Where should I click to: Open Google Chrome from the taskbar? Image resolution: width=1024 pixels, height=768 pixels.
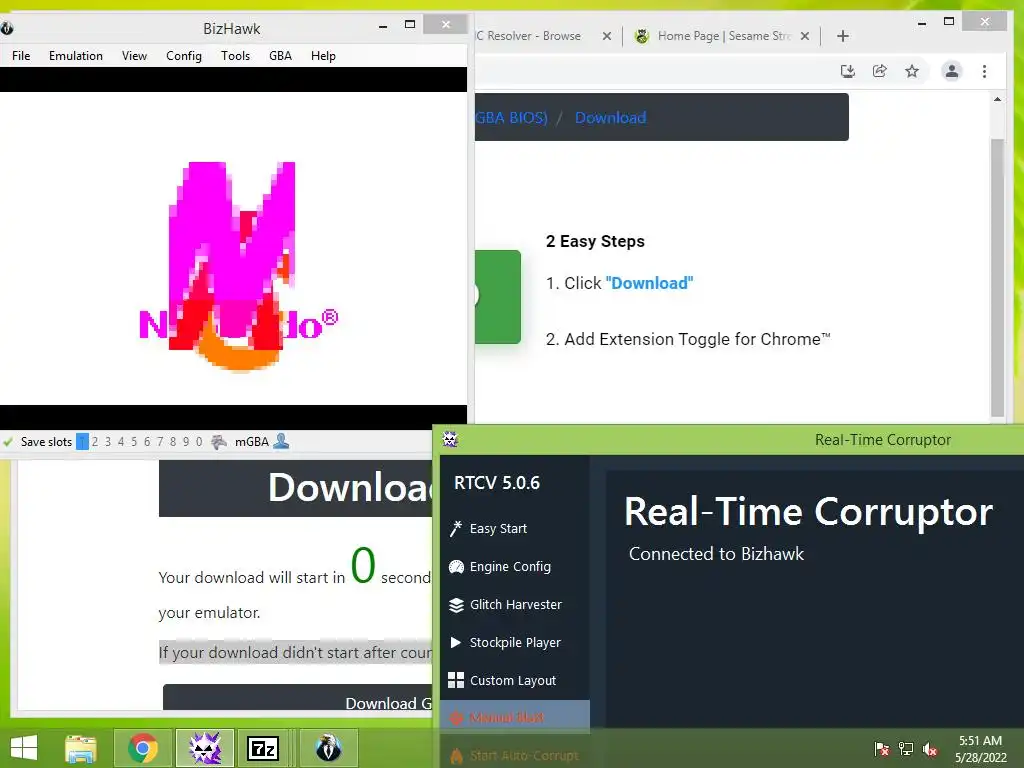[x=143, y=748]
